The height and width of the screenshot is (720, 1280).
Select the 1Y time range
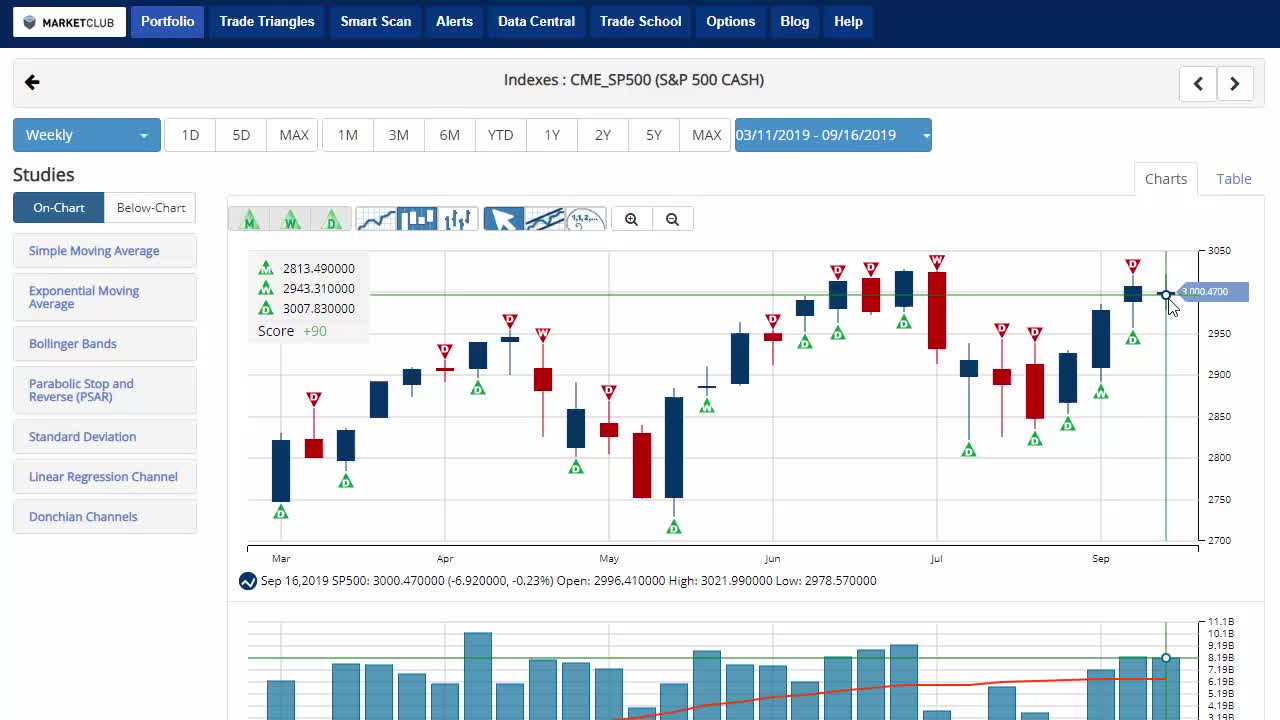tap(552, 135)
